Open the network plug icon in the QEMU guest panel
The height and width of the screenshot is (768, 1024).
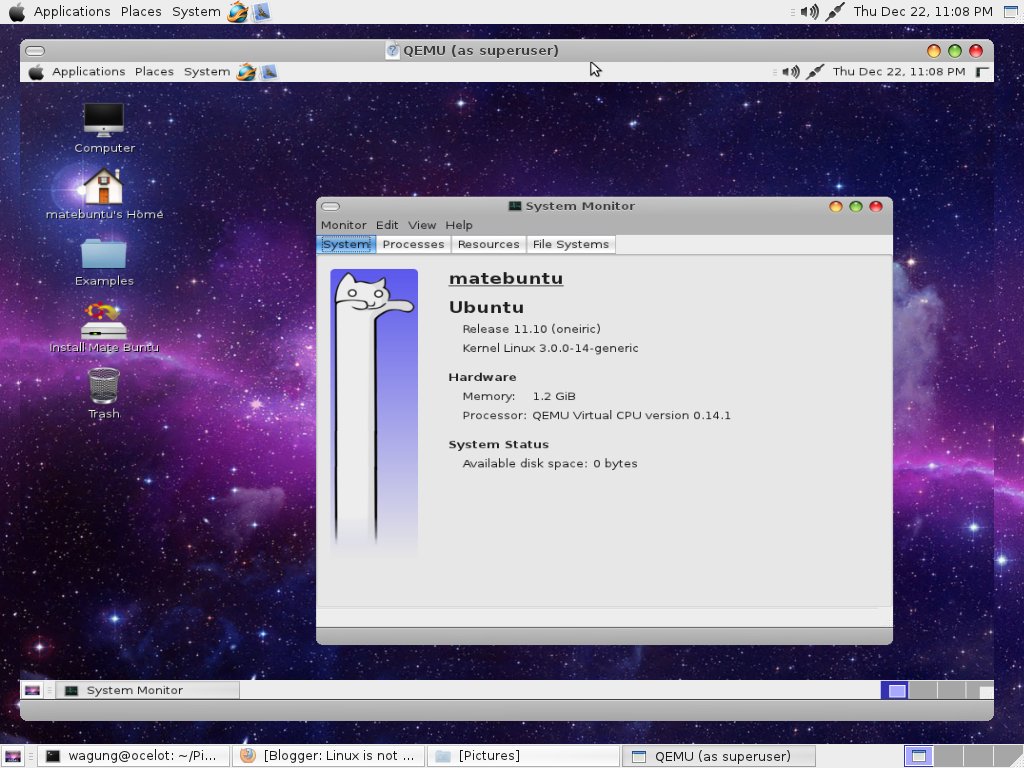[x=814, y=72]
